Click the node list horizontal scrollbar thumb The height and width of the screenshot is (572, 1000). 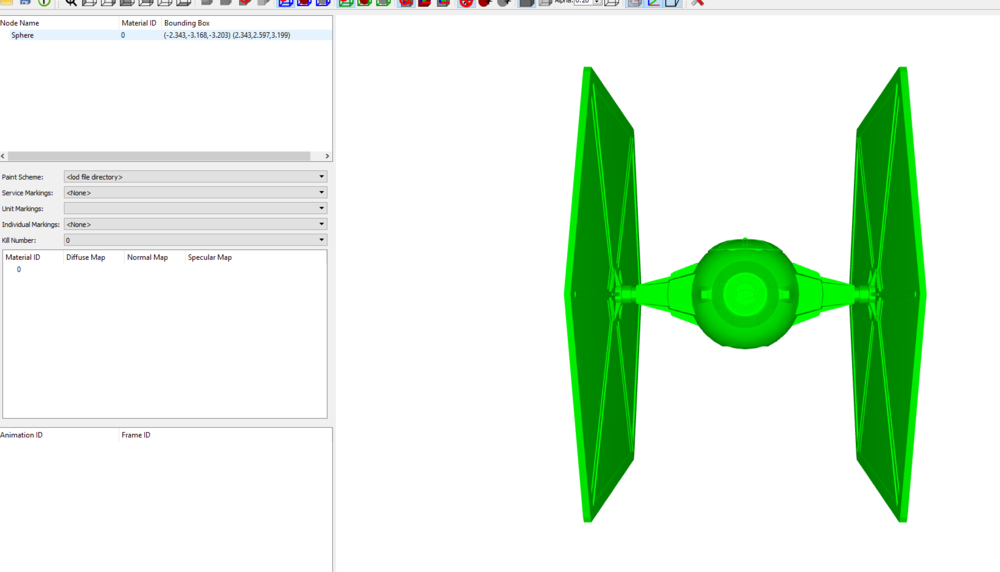159,156
